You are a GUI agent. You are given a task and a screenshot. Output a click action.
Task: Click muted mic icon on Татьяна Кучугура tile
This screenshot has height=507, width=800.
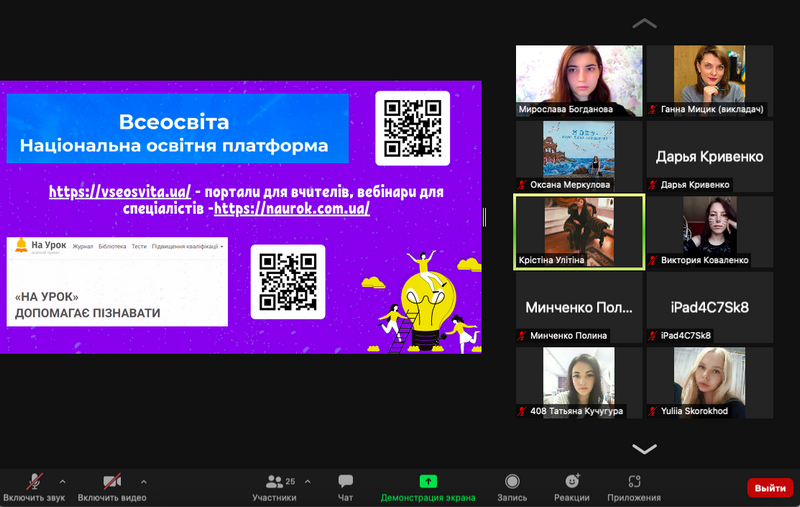(x=522, y=411)
